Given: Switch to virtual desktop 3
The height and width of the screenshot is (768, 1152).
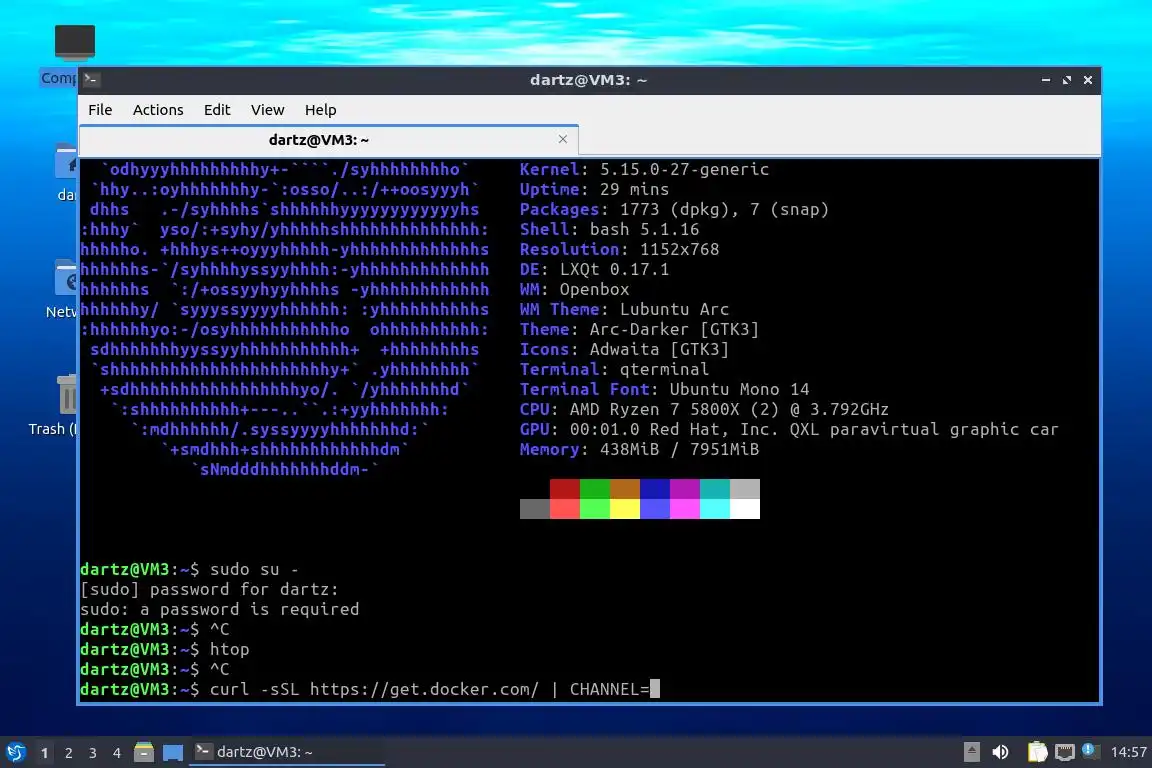Looking at the screenshot, I should [93, 753].
